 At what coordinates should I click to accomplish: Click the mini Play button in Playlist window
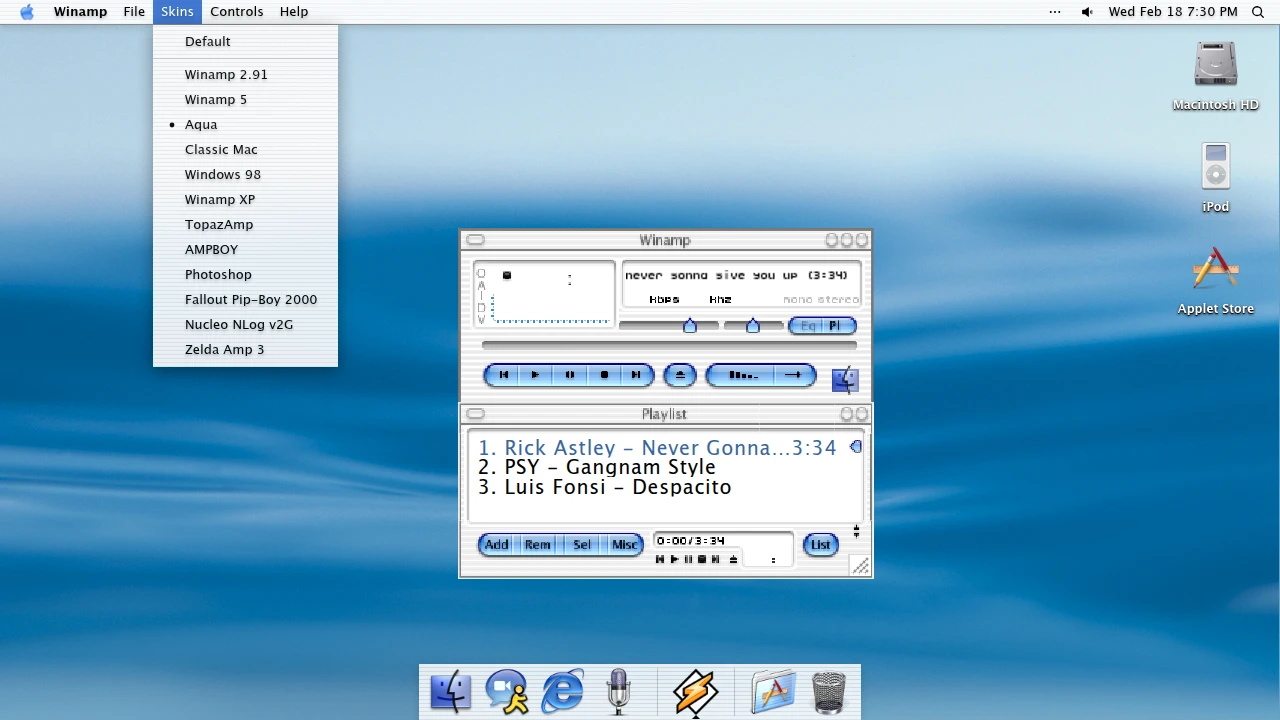click(x=674, y=559)
